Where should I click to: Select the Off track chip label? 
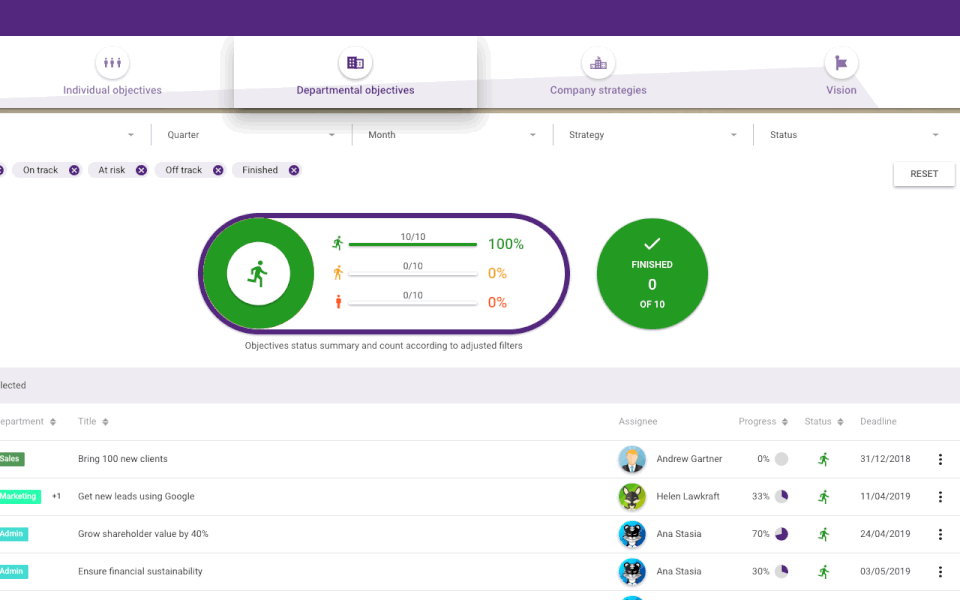[183, 170]
